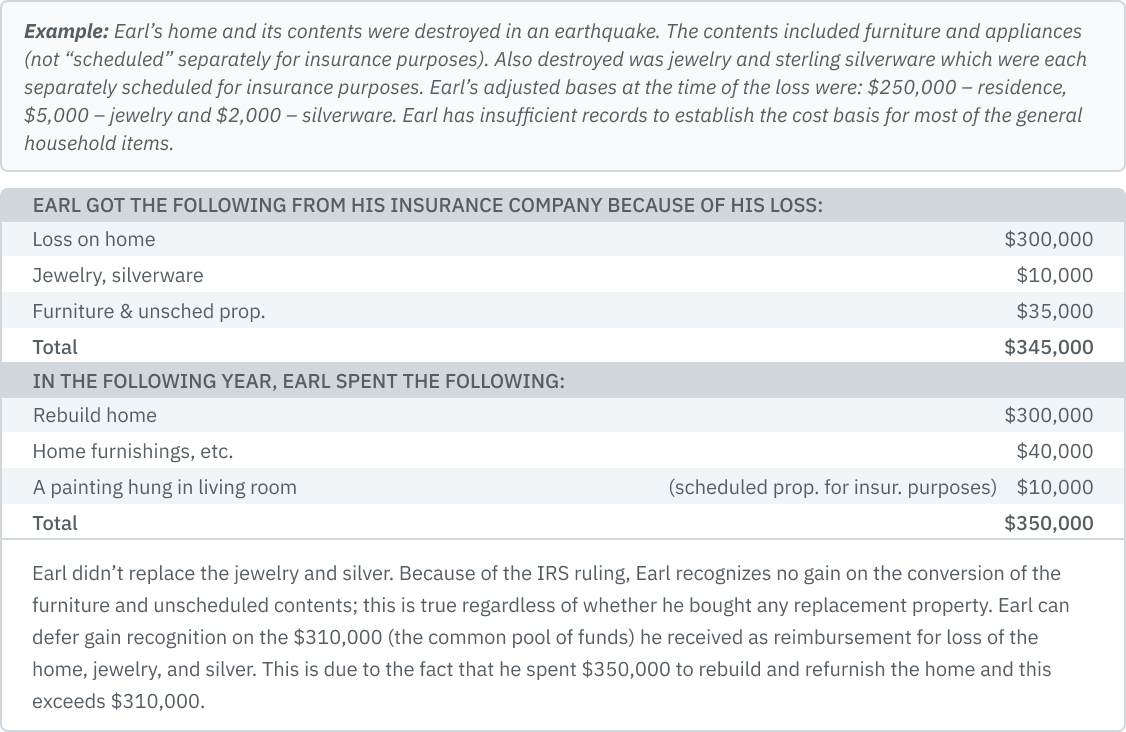Image resolution: width=1126 pixels, height=732 pixels.
Task: Select the $35,000 furniture amount
Action: click(1054, 311)
